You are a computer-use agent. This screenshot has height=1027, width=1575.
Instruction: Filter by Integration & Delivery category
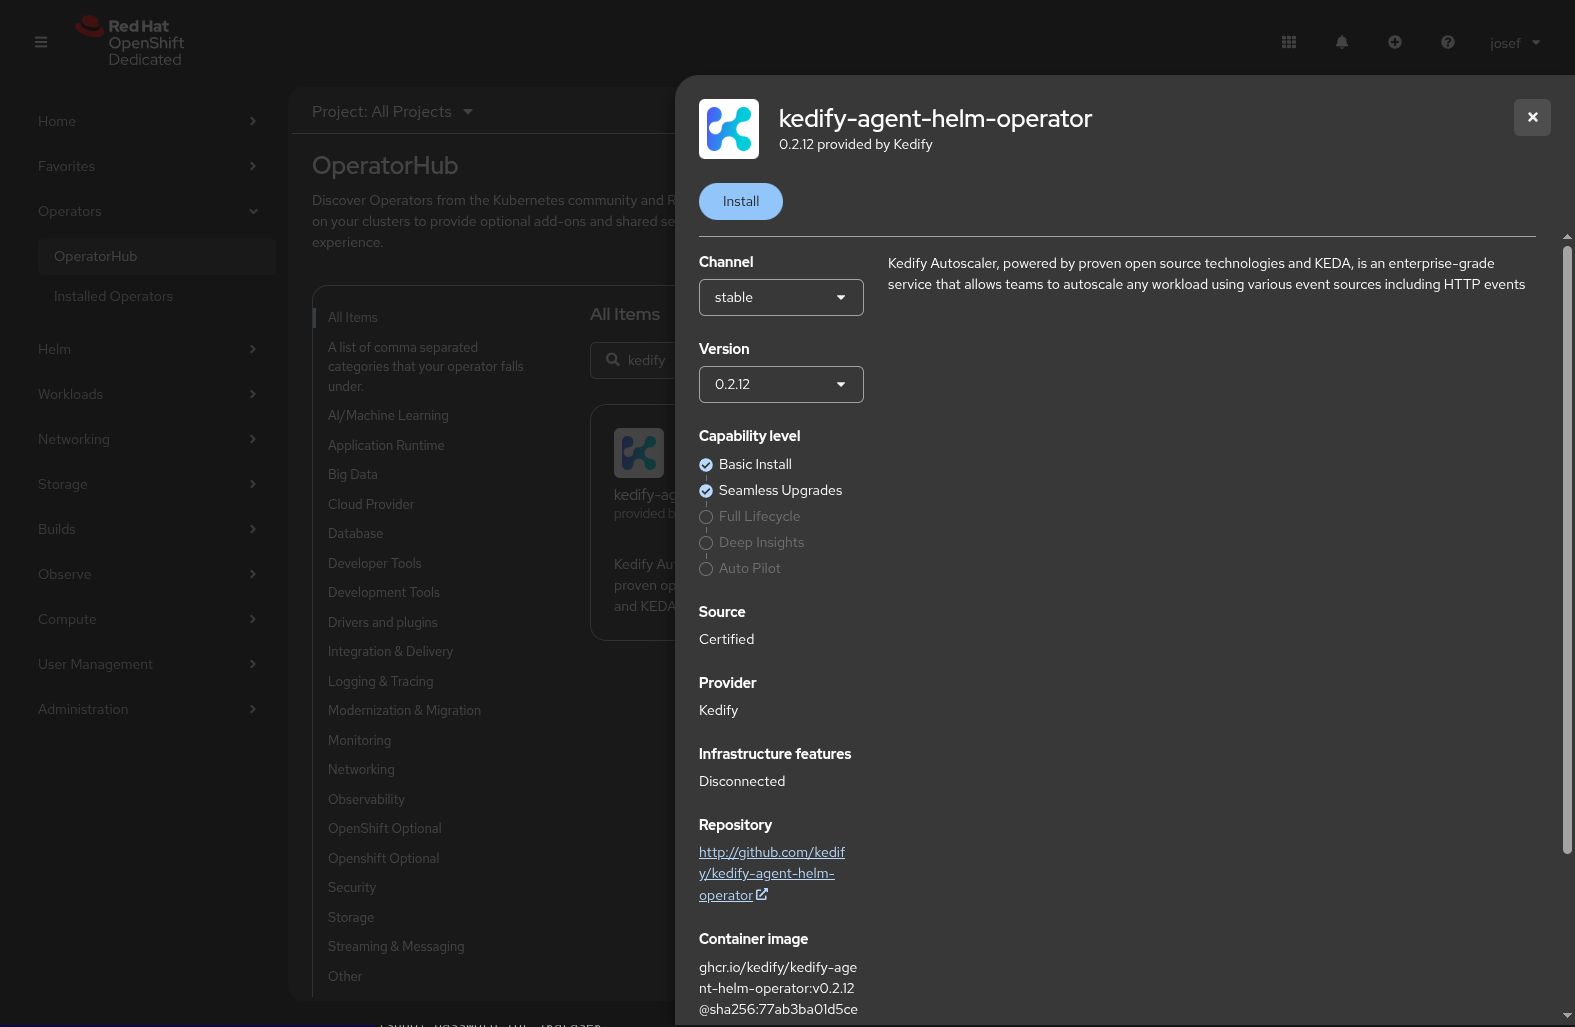pyautogui.click(x=391, y=651)
